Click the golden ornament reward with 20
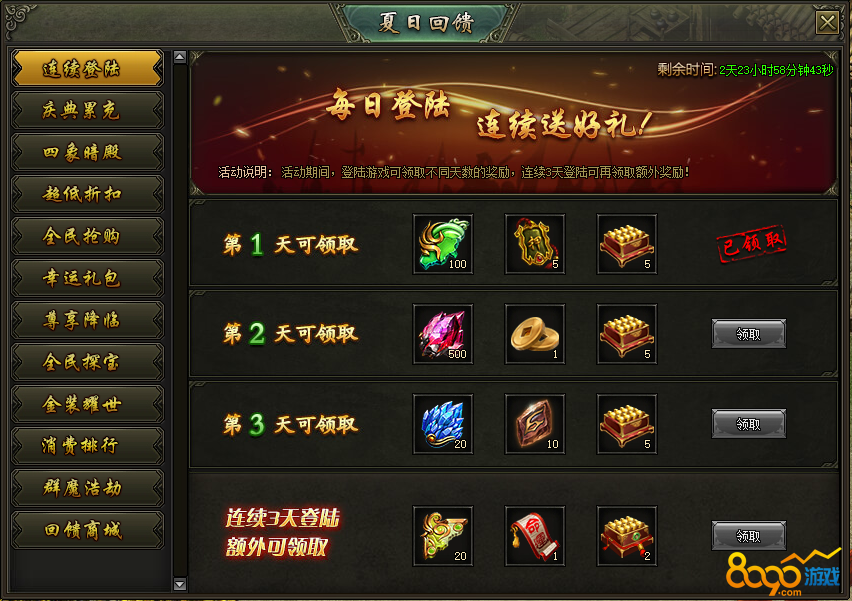852x601 pixels. pyautogui.click(x=443, y=536)
